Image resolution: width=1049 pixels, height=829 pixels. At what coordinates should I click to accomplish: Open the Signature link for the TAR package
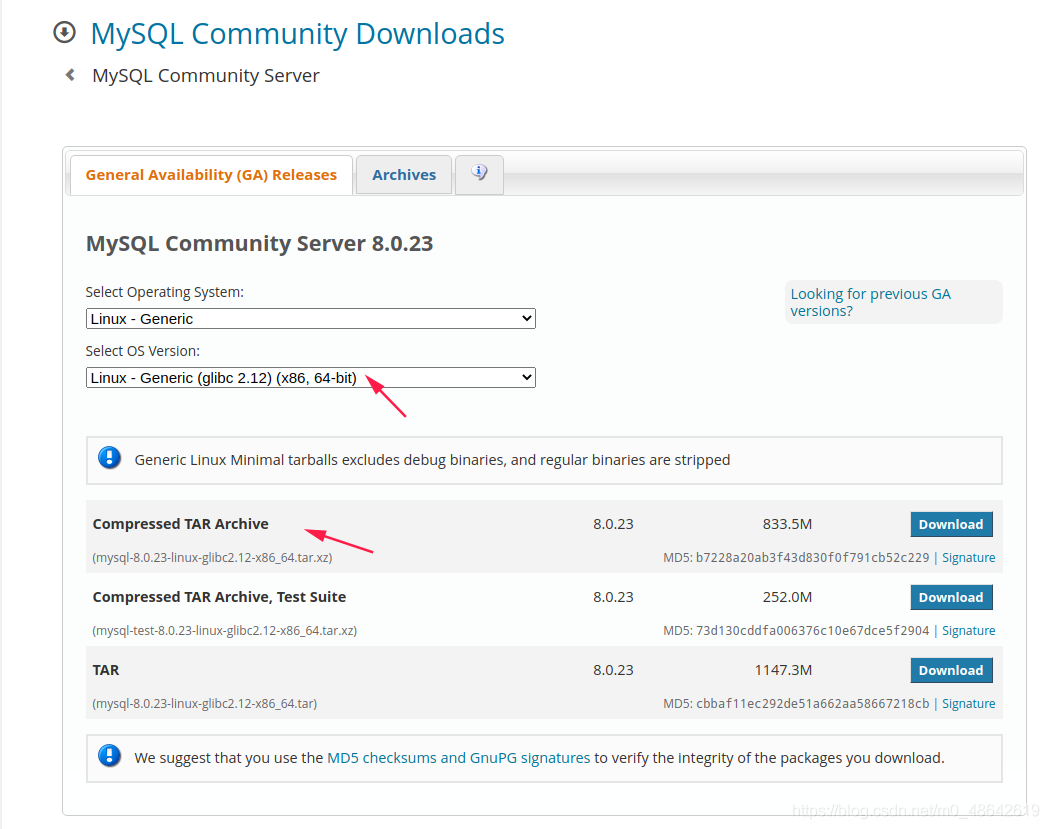click(x=968, y=703)
